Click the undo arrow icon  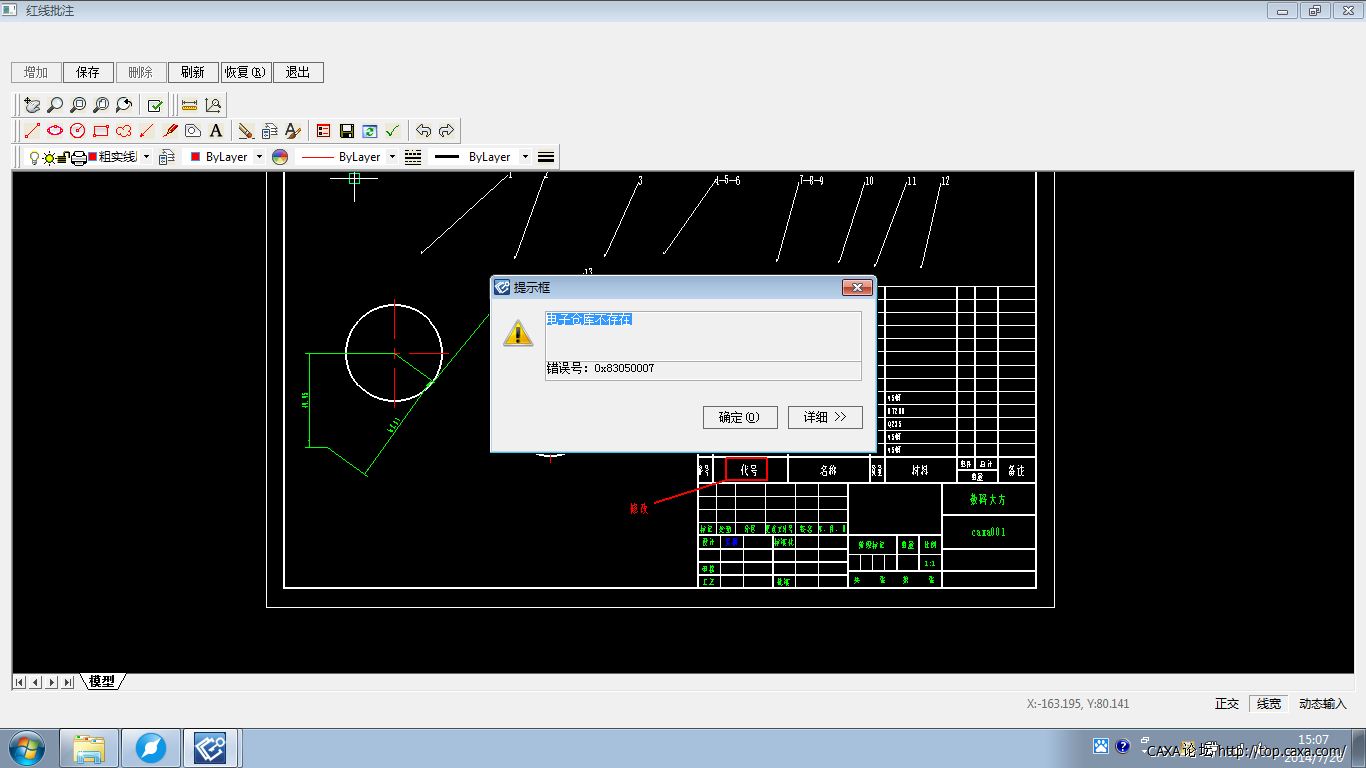click(424, 131)
